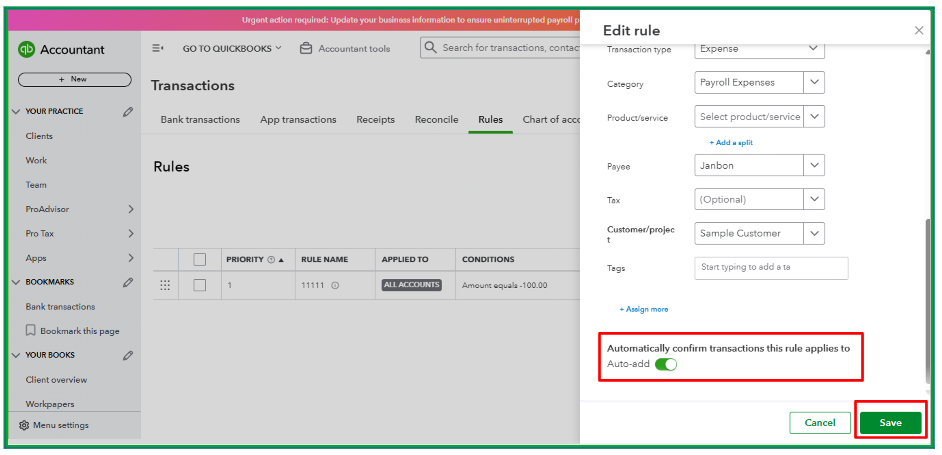
Task: Open Clients in the sidebar
Action: [x=39, y=136]
